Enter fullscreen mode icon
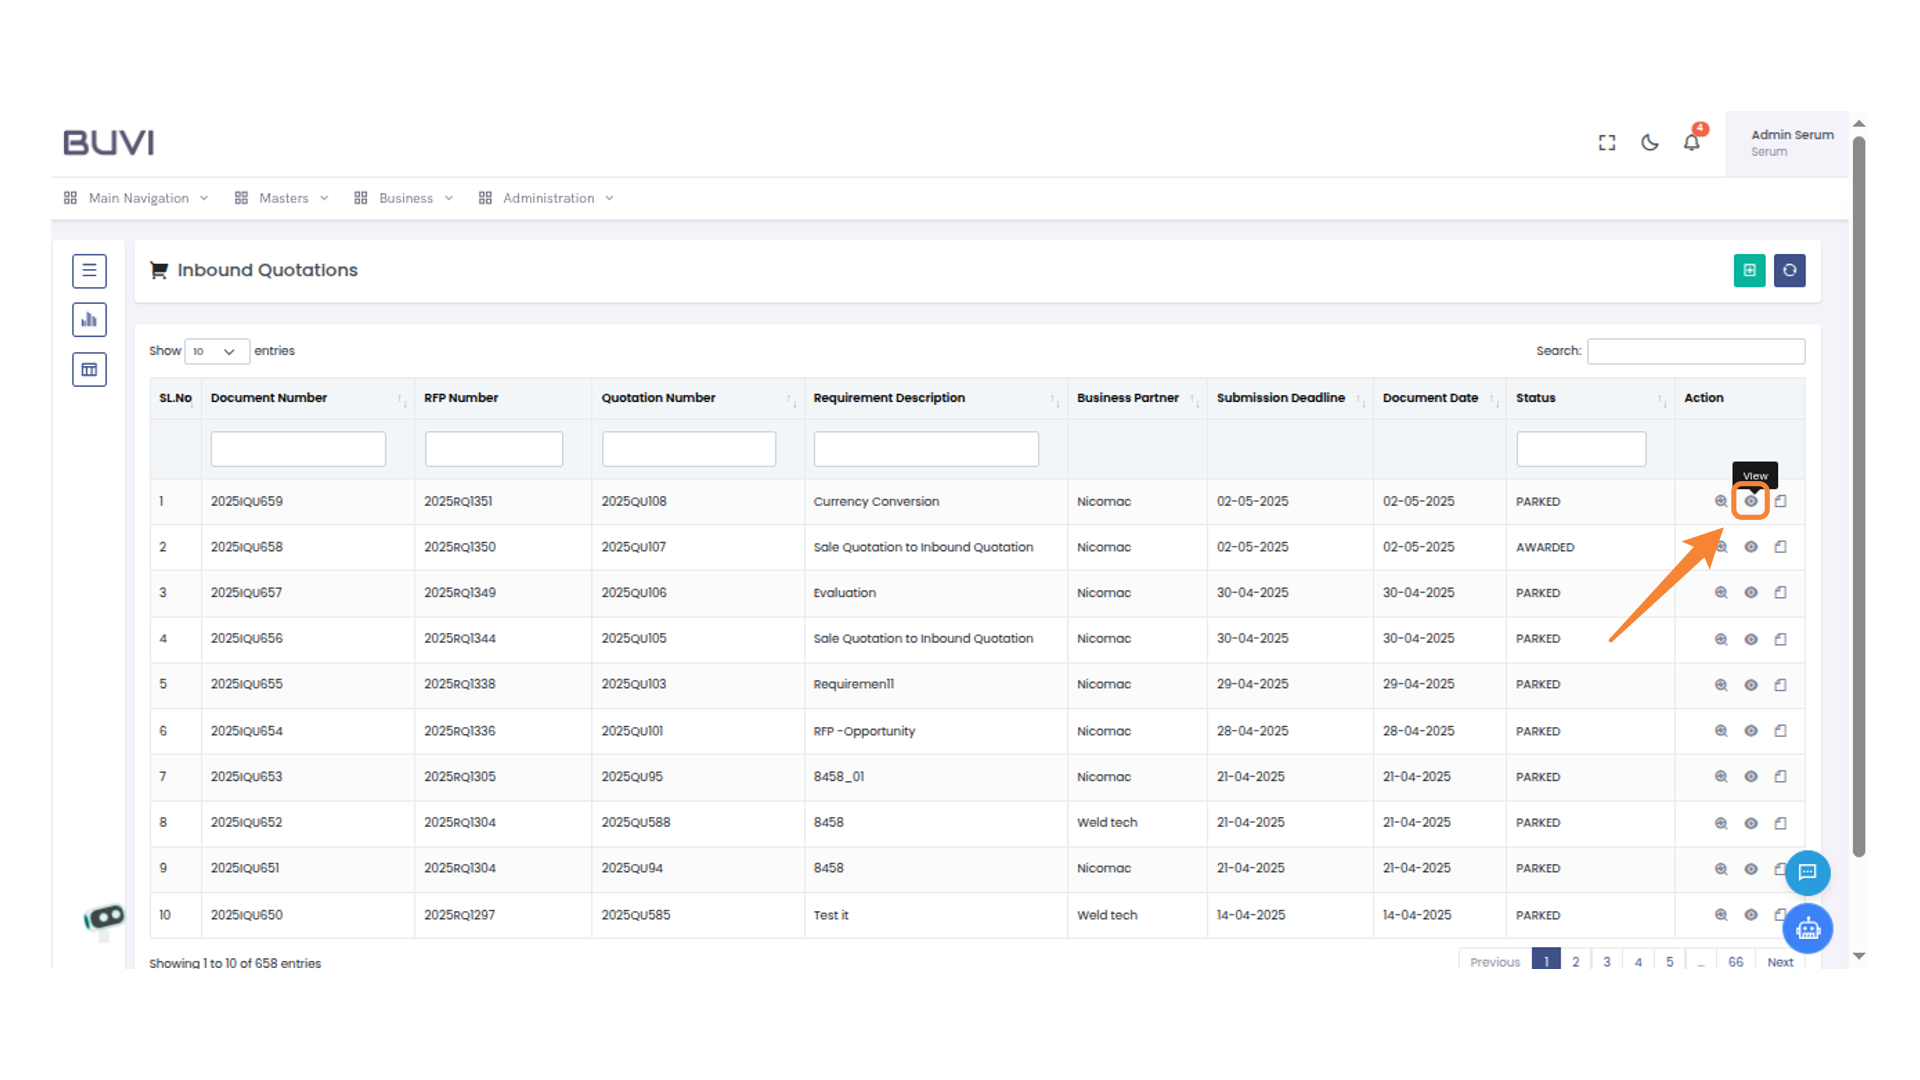This screenshot has height=1080, width=1920. pos(1607,143)
